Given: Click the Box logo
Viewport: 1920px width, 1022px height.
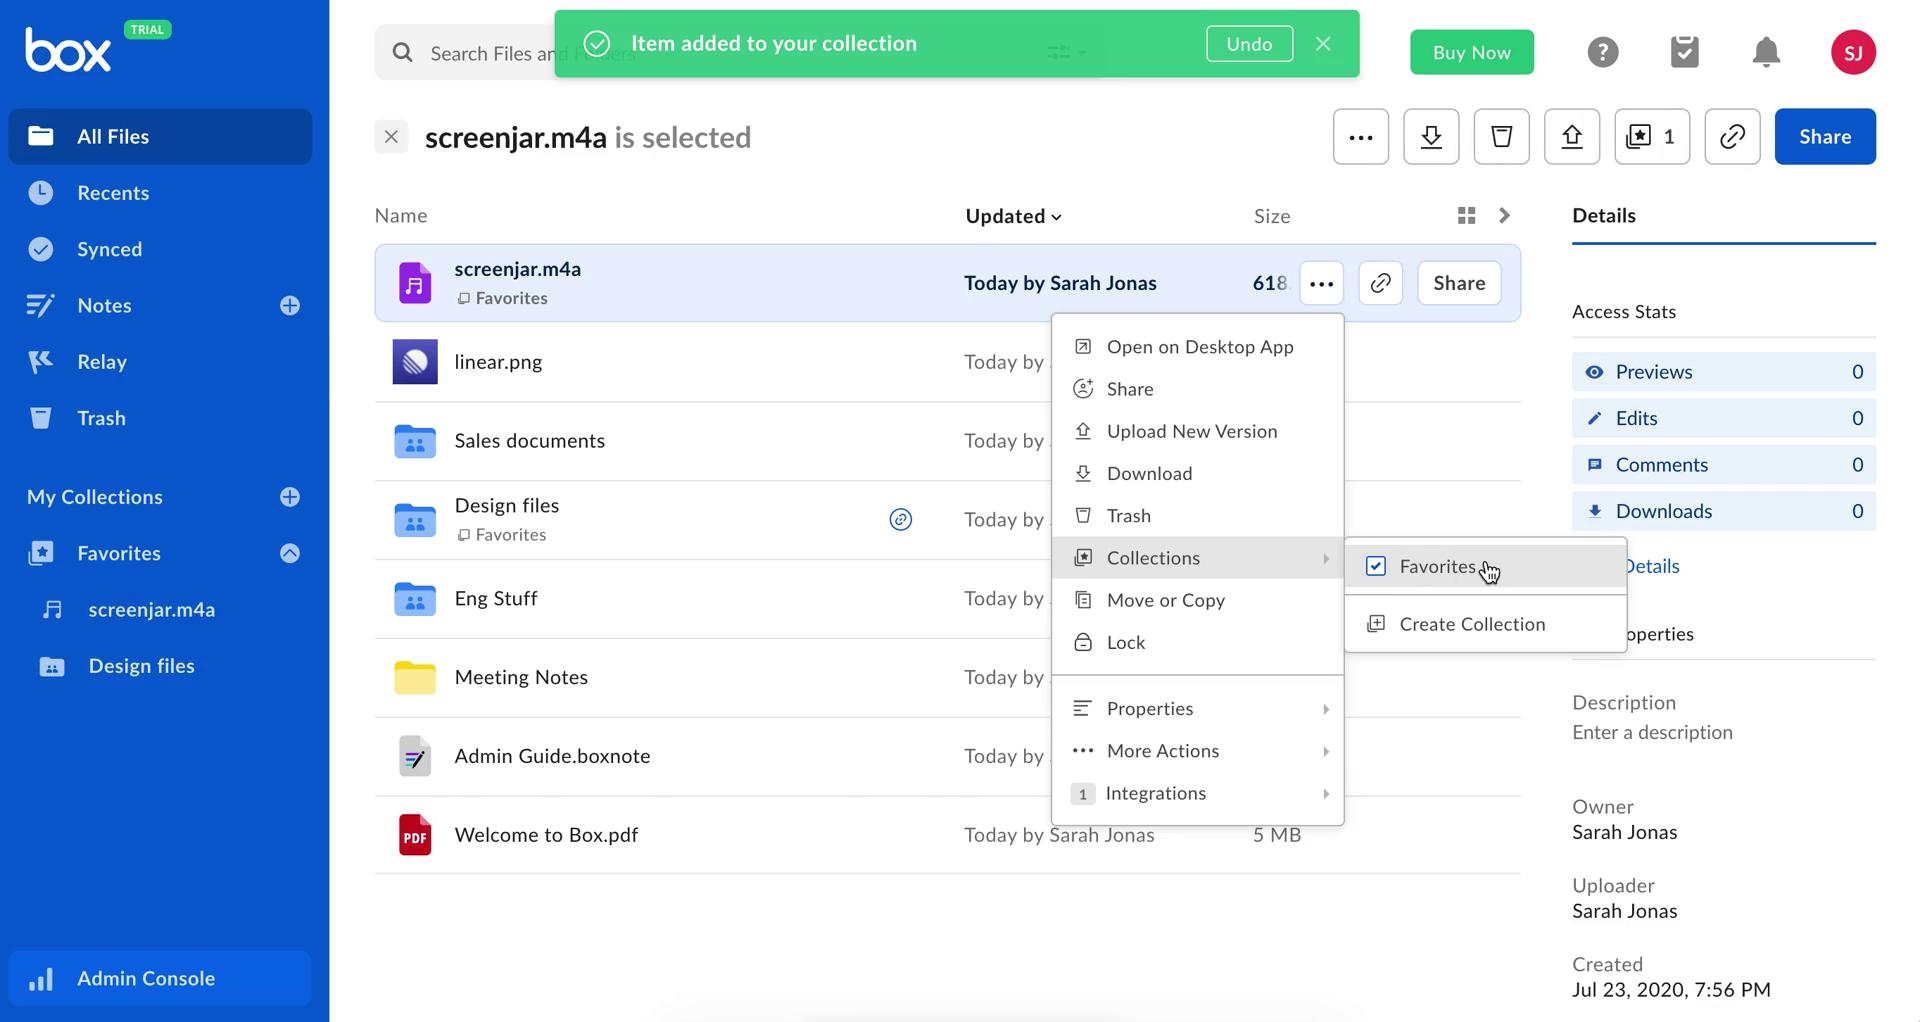Looking at the screenshot, I should pos(68,49).
